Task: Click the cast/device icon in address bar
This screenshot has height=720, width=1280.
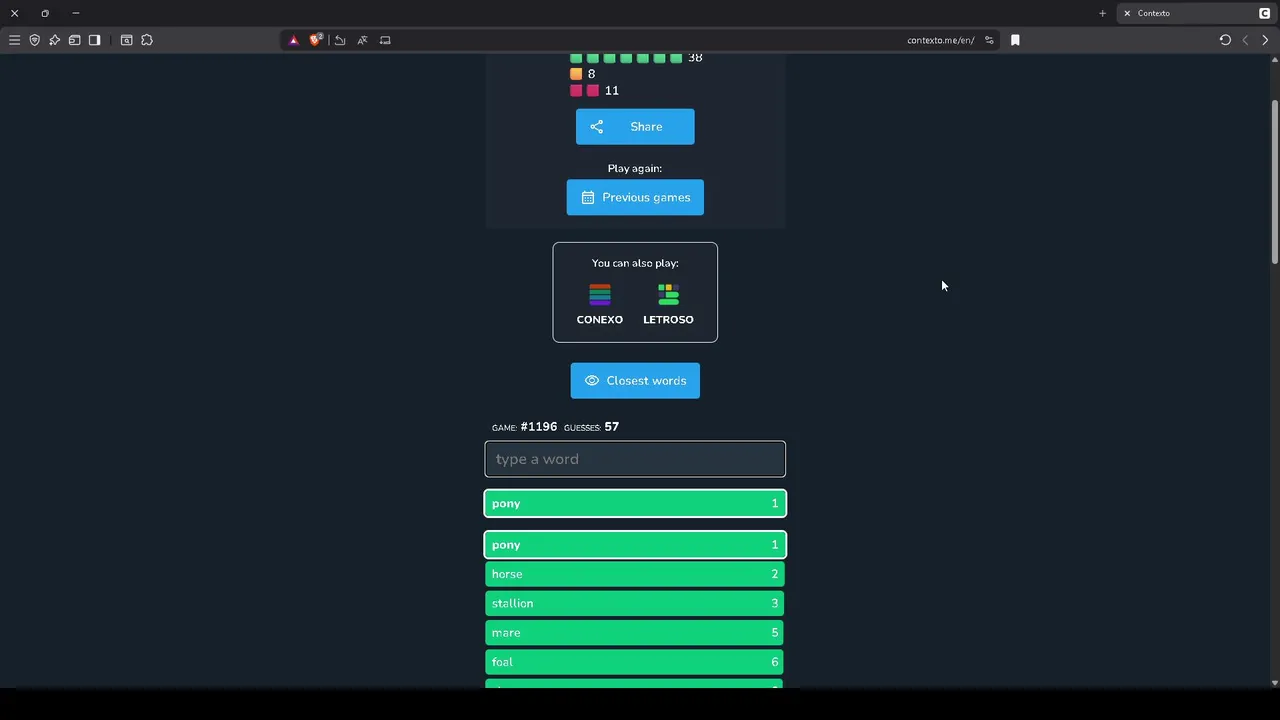Action: (x=385, y=40)
